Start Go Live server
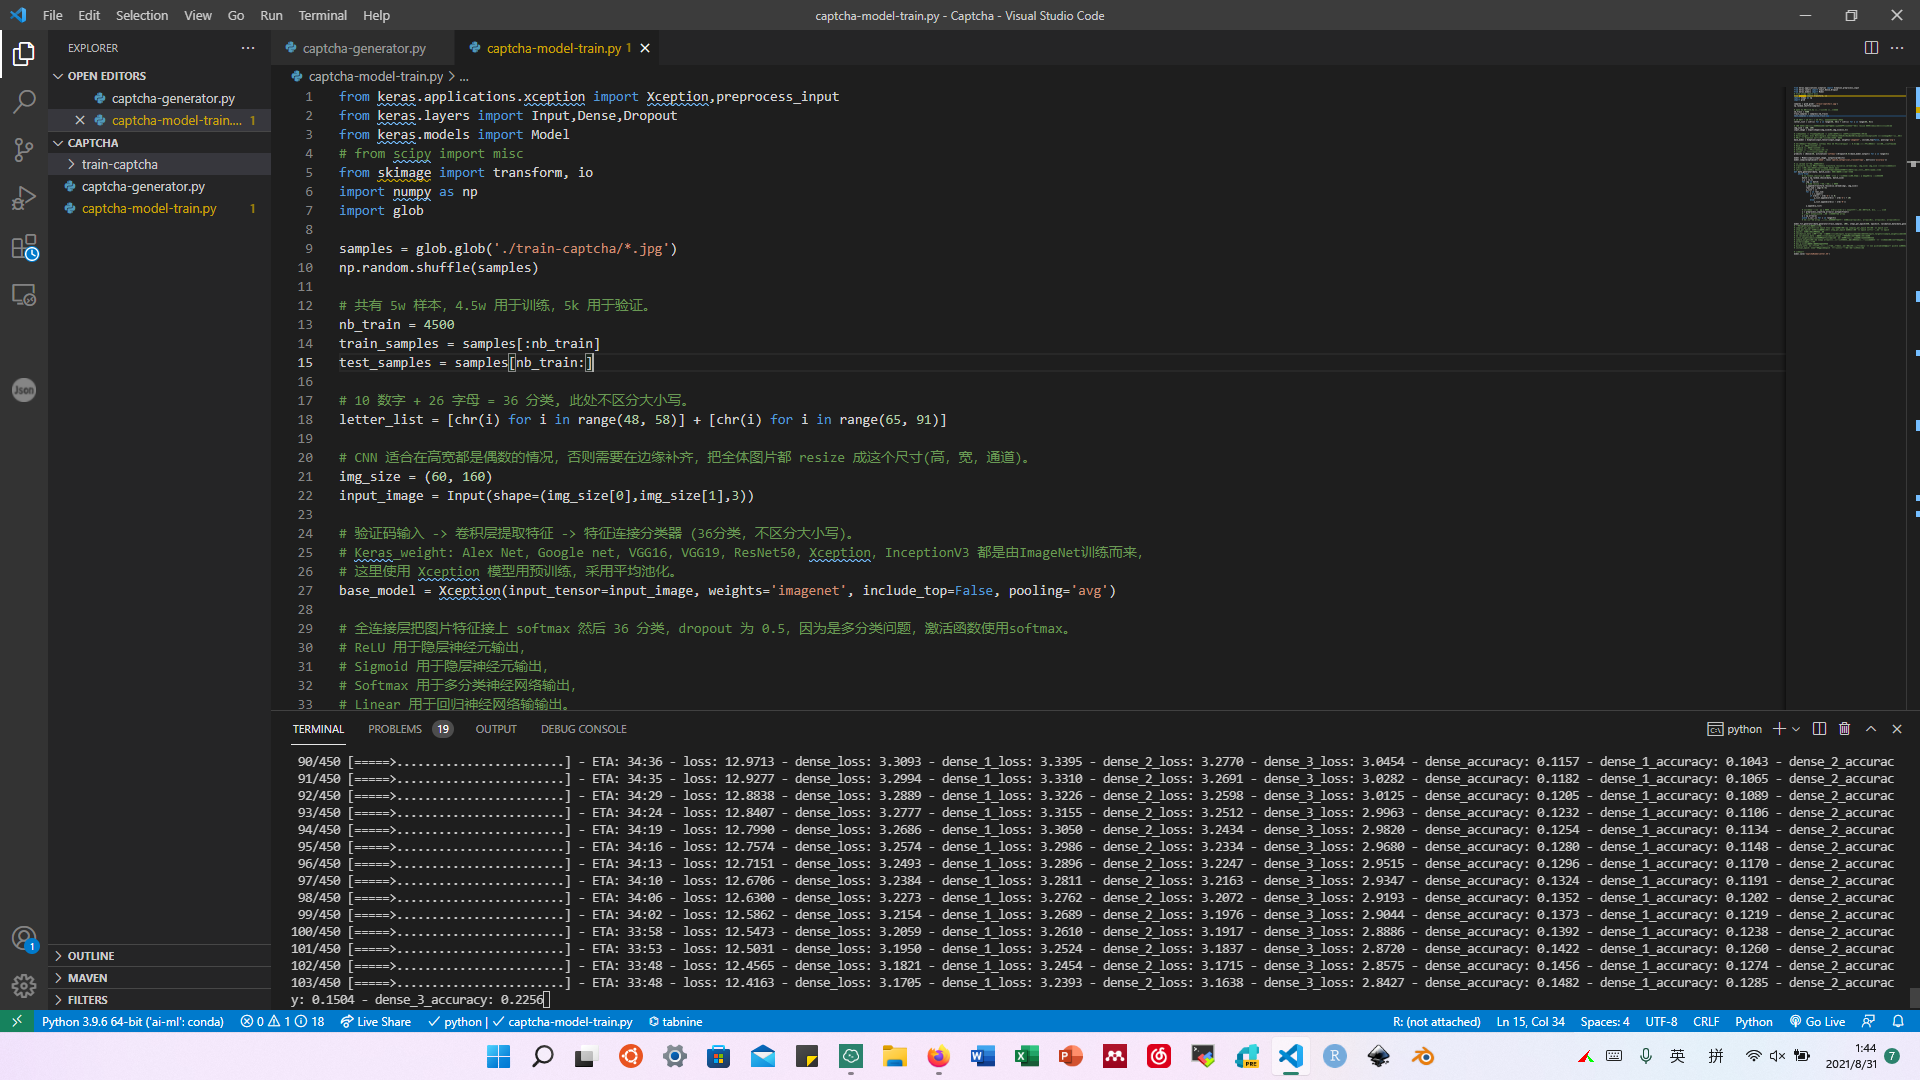The height and width of the screenshot is (1080, 1920). click(1817, 1022)
